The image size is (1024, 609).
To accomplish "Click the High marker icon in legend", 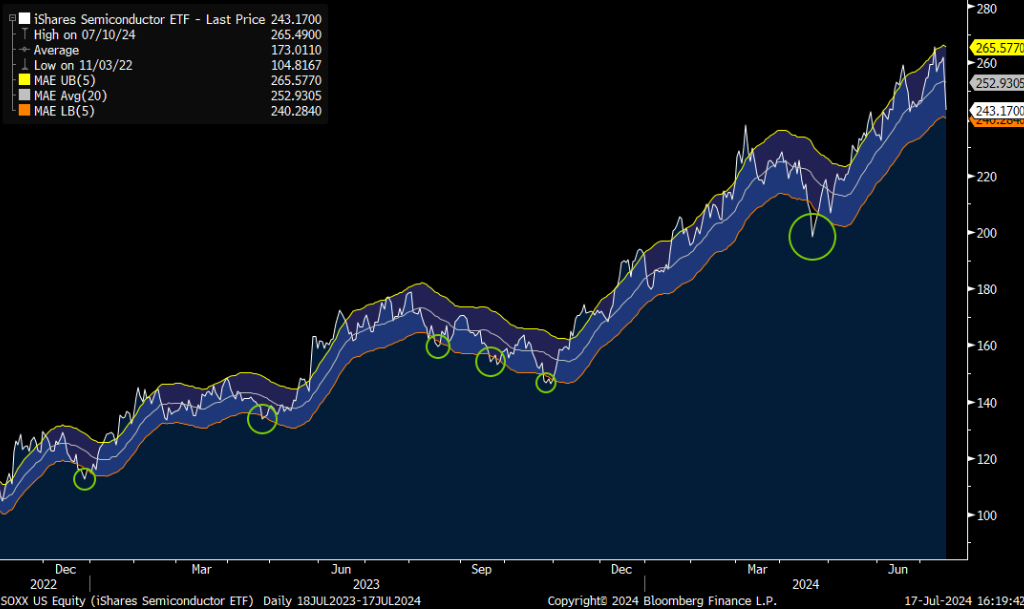I will tap(23, 34).
